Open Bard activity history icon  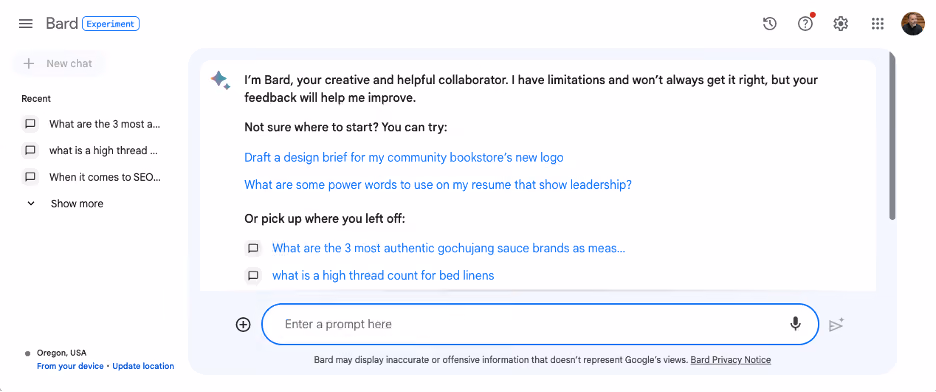(769, 24)
